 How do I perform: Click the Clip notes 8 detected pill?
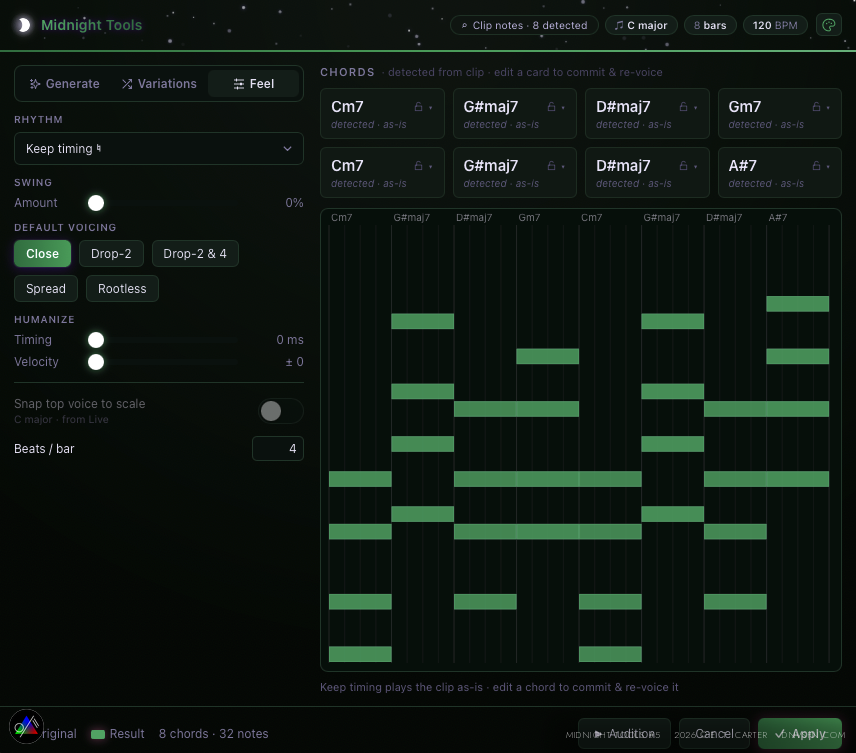[524, 25]
